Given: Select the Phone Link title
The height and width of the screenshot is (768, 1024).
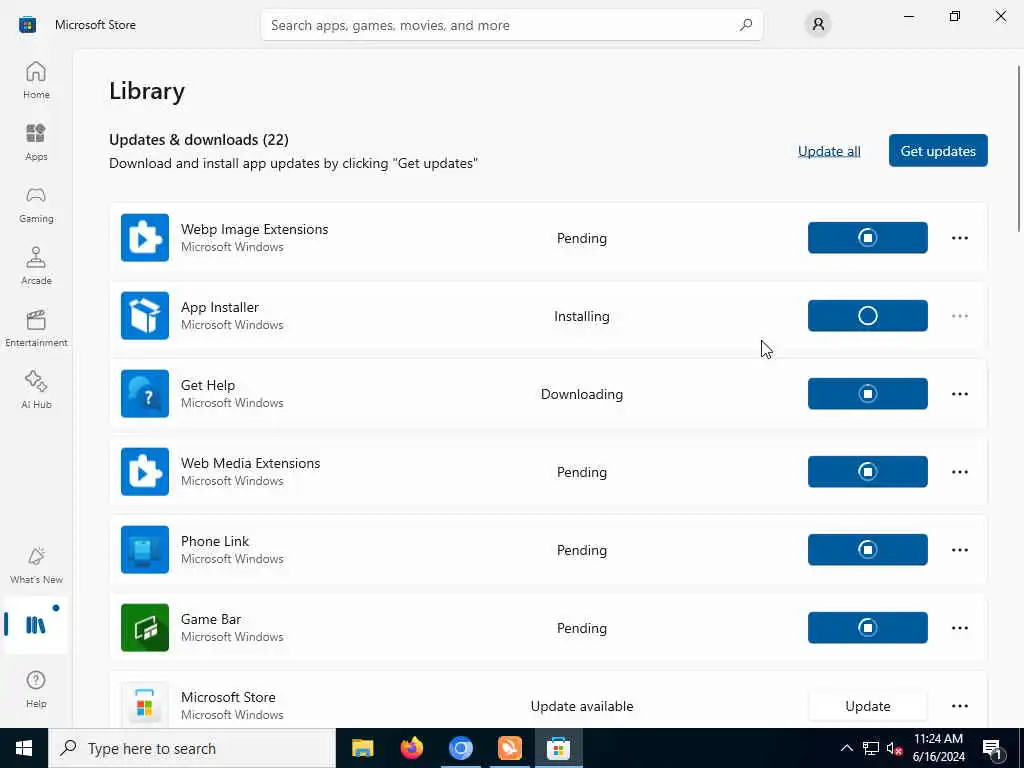Looking at the screenshot, I should coord(215,541).
